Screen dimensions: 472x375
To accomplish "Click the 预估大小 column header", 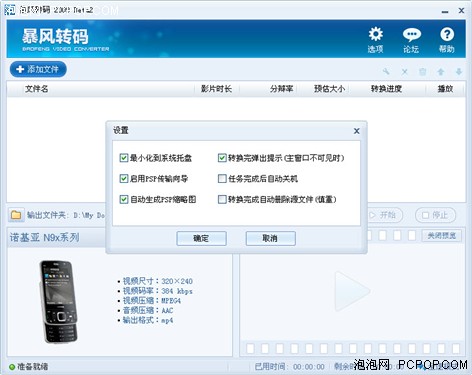I will pyautogui.click(x=329, y=89).
